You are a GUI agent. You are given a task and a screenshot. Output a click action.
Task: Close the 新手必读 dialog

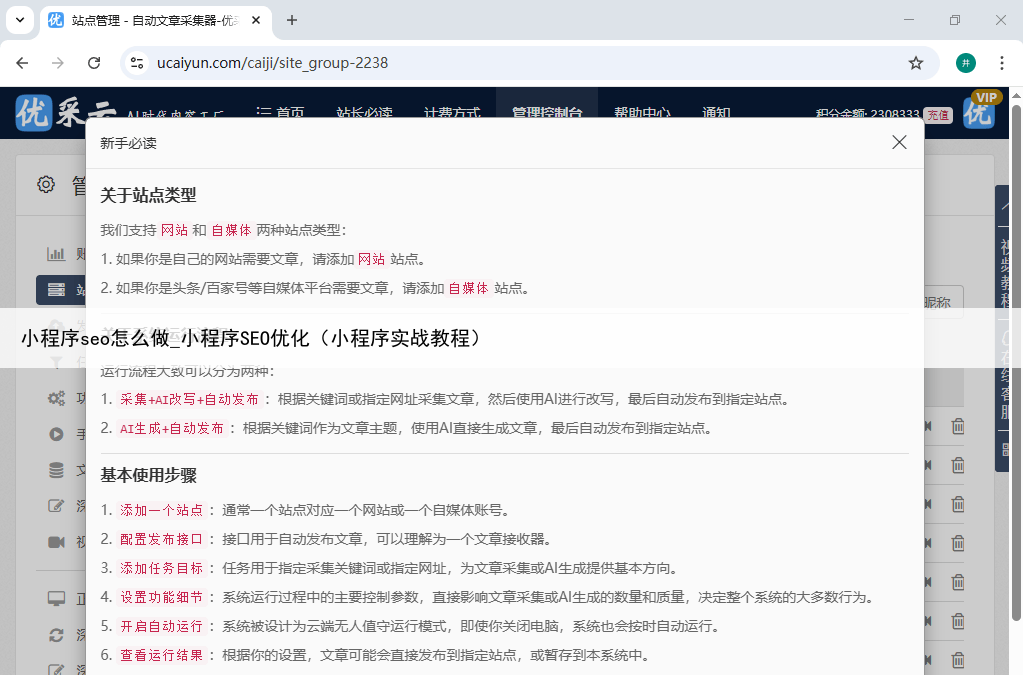tap(899, 142)
